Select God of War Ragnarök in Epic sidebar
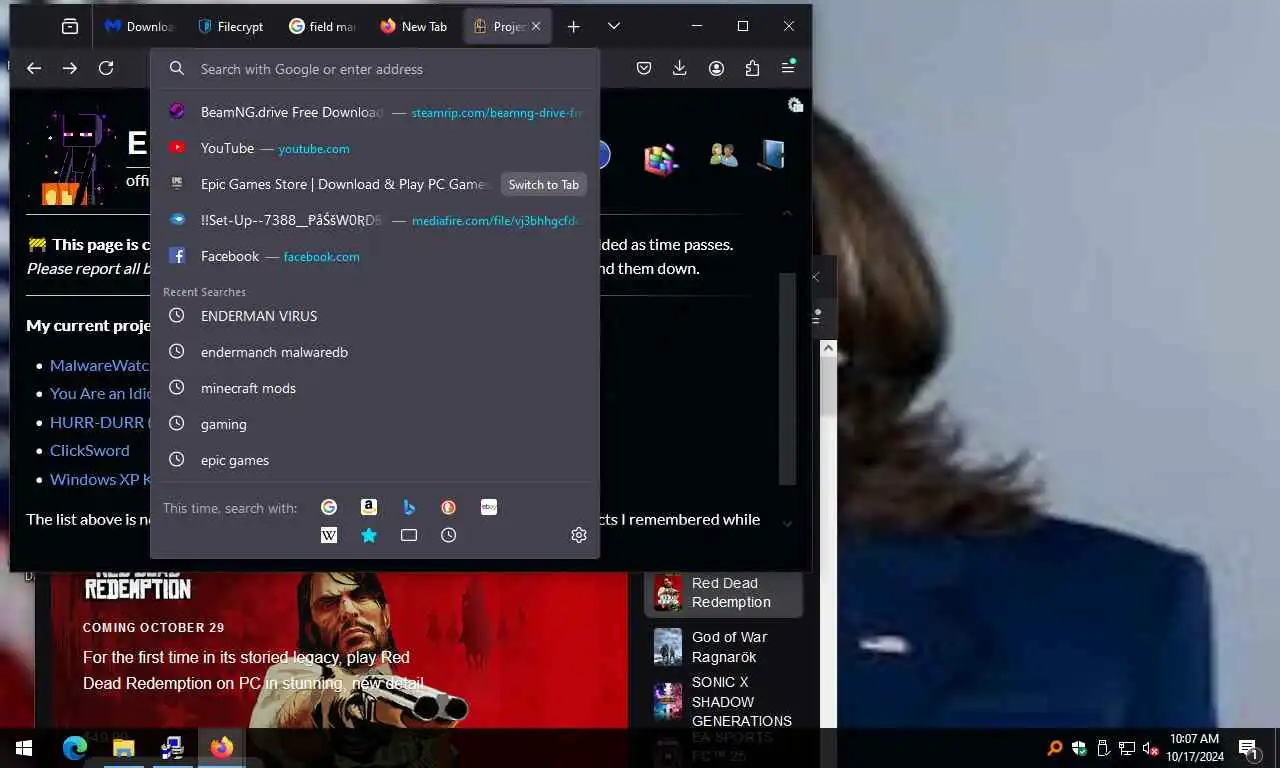Viewport: 1280px width, 768px height. [724, 647]
